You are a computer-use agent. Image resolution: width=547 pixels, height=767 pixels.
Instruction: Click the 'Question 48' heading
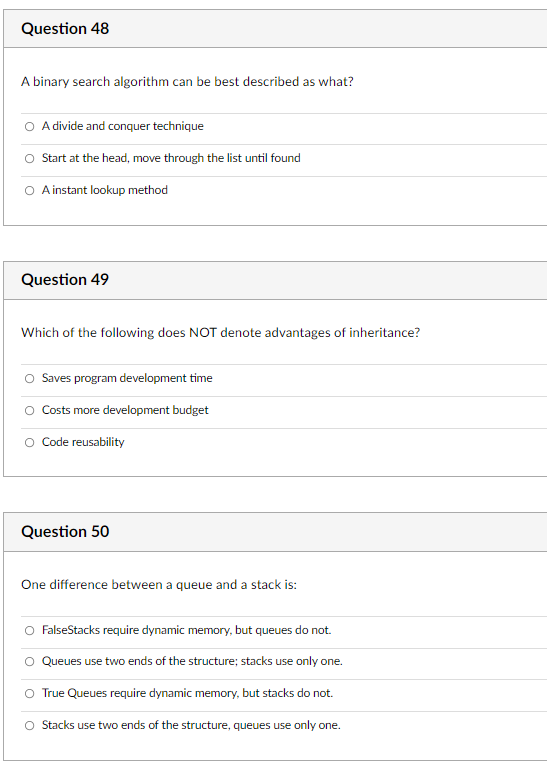click(x=65, y=28)
